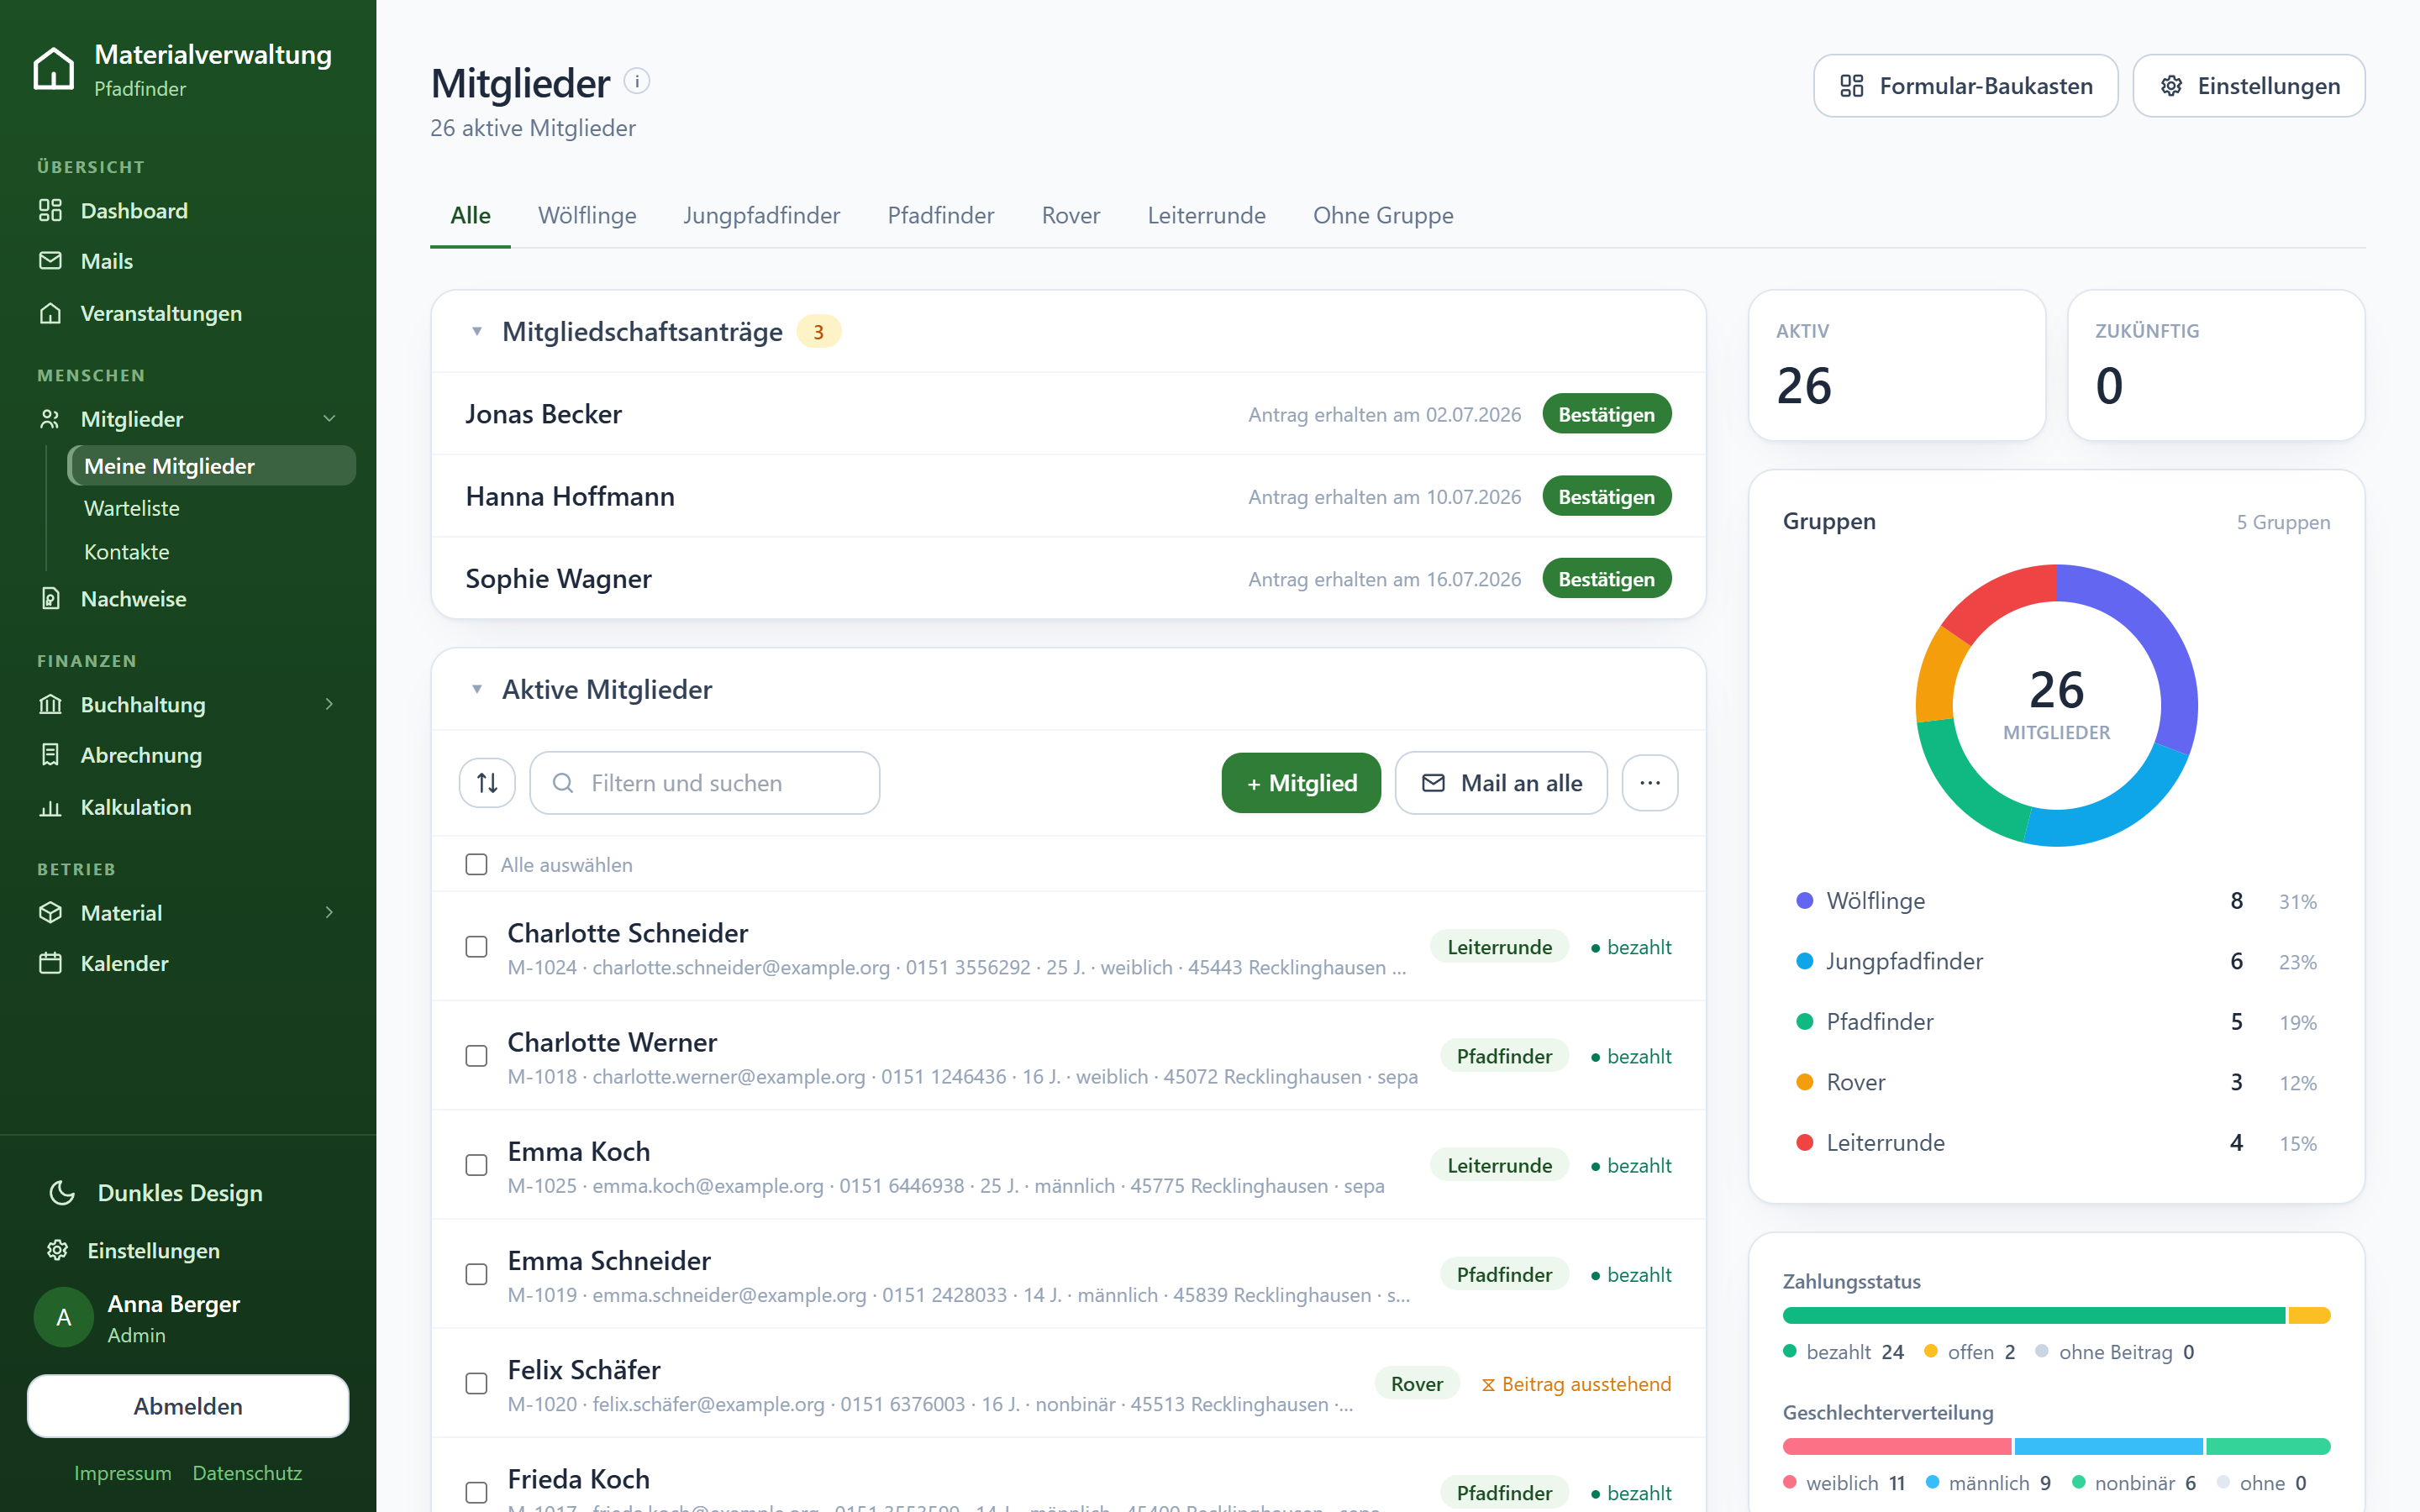Click the sort arrows icon button
Screen dimensions: 2420x1512
pyautogui.click(x=487, y=783)
